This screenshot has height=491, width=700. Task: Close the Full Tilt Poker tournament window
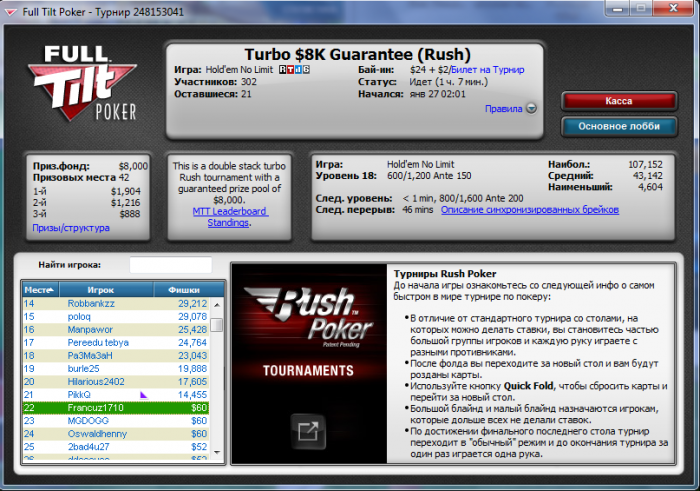click(x=674, y=8)
